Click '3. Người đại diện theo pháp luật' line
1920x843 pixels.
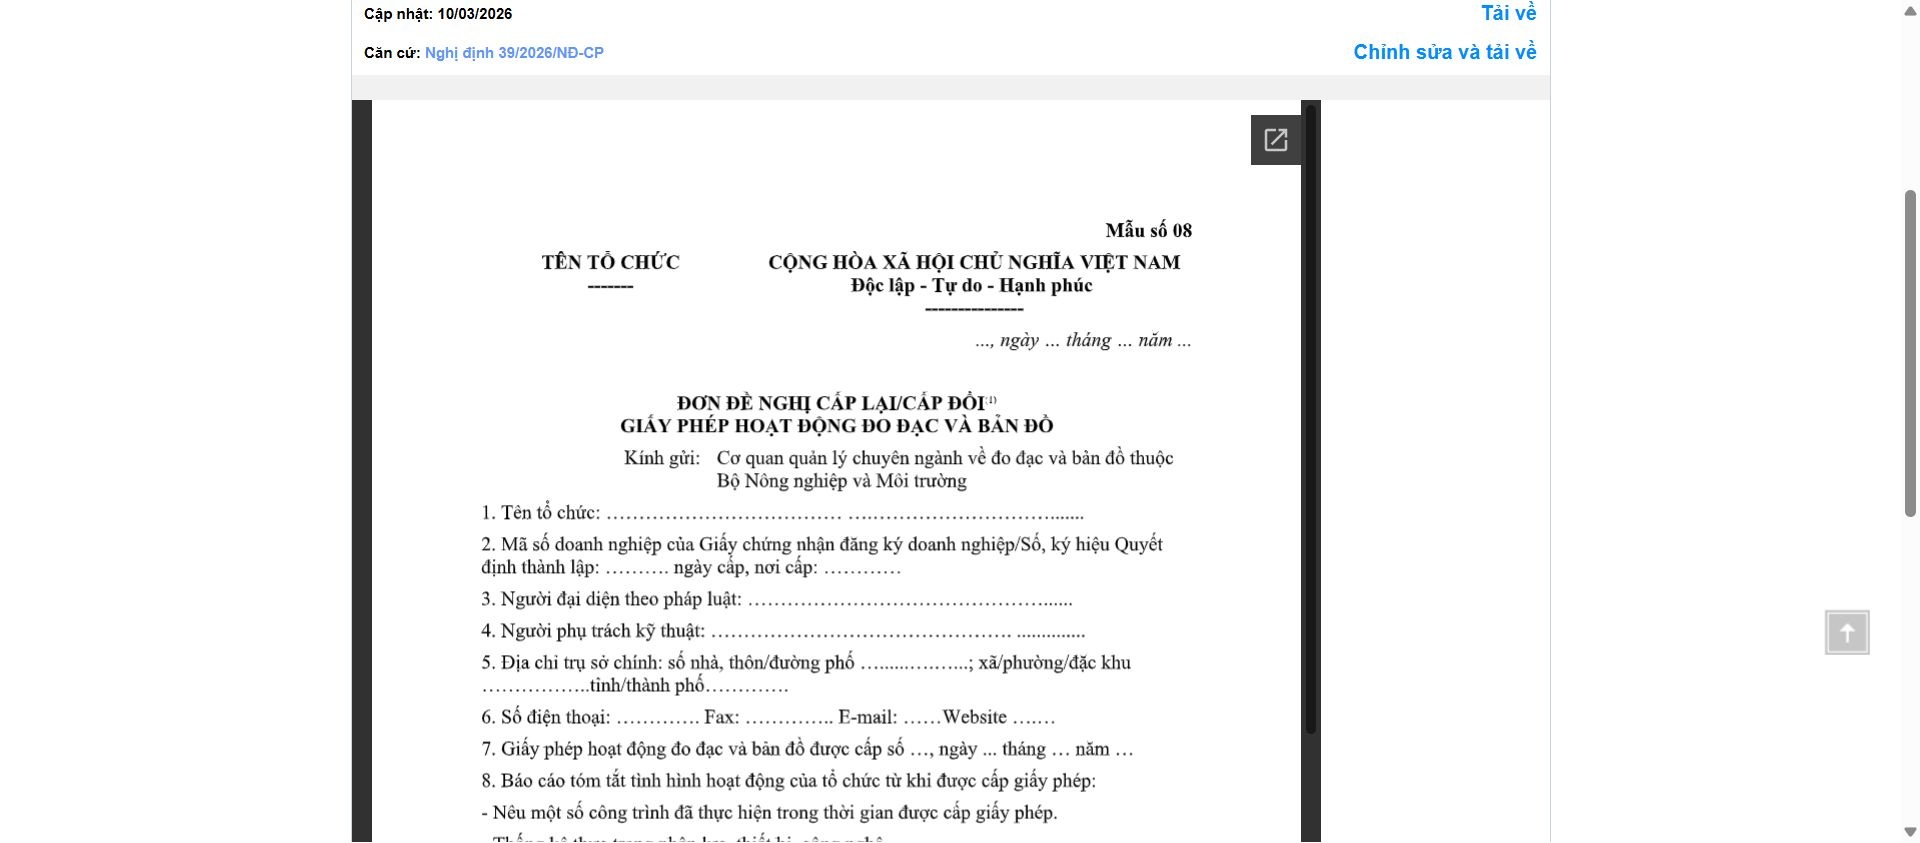coord(777,600)
